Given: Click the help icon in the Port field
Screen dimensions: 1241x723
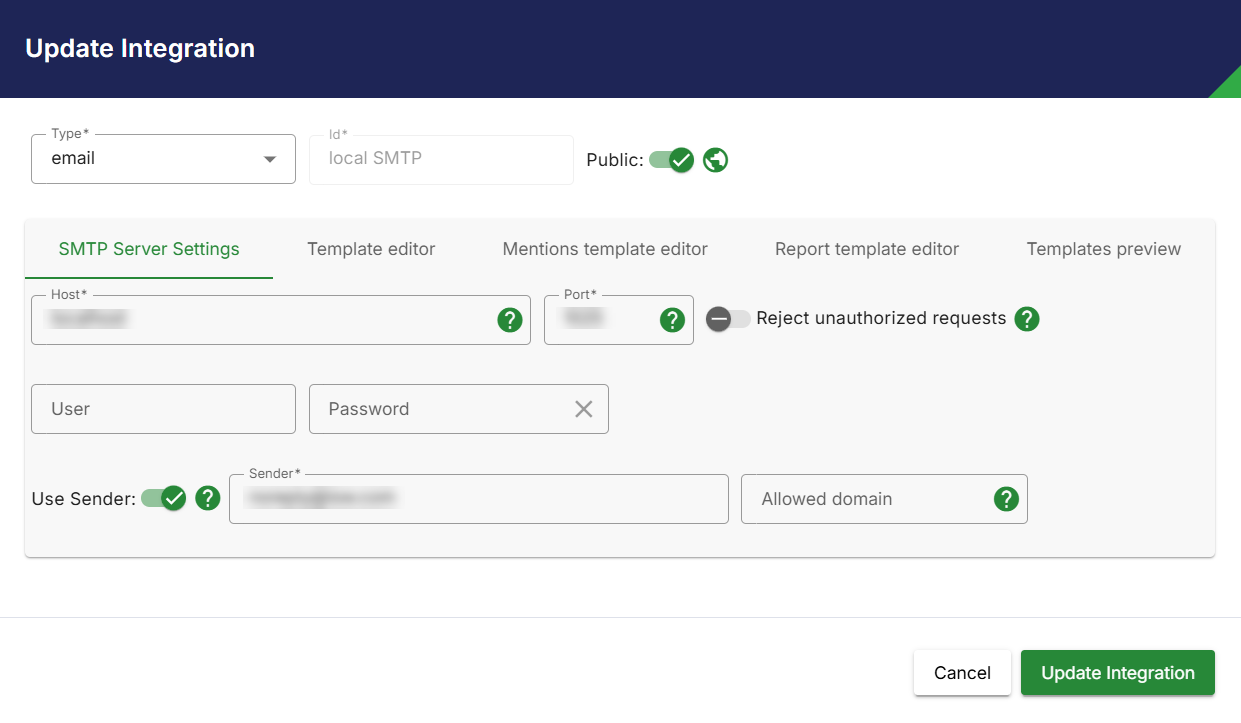Looking at the screenshot, I should pyautogui.click(x=672, y=320).
